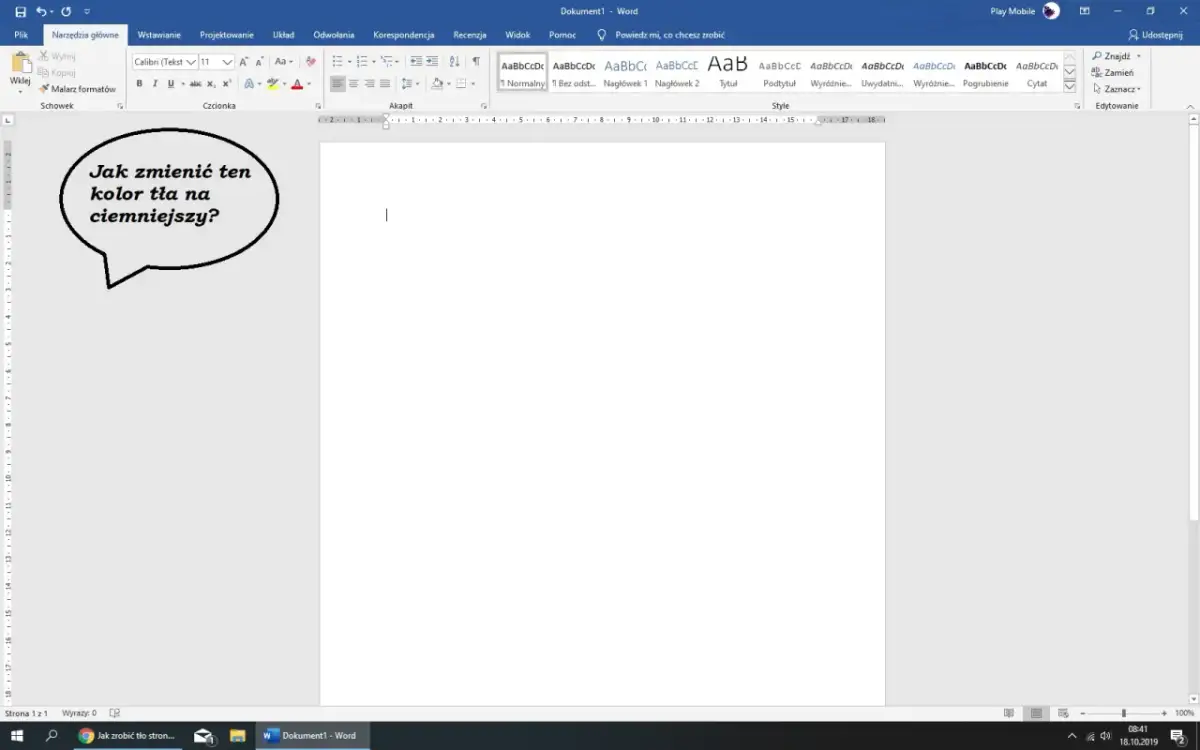Expand the Style gallery with the More arrow
Screen dimensions: 1200x750
1070,84
